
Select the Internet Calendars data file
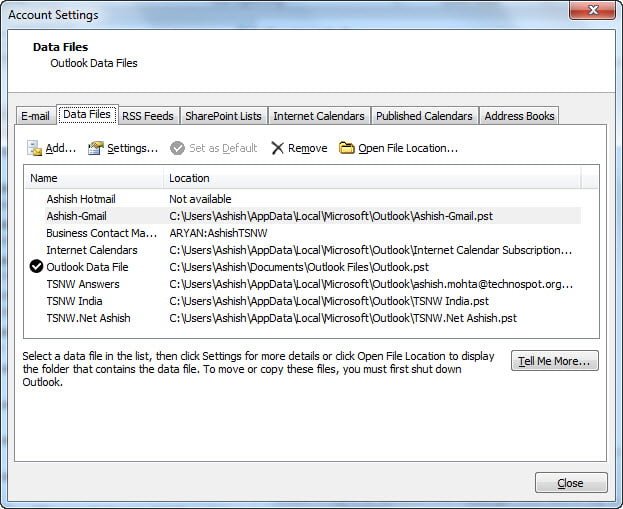(x=303, y=250)
